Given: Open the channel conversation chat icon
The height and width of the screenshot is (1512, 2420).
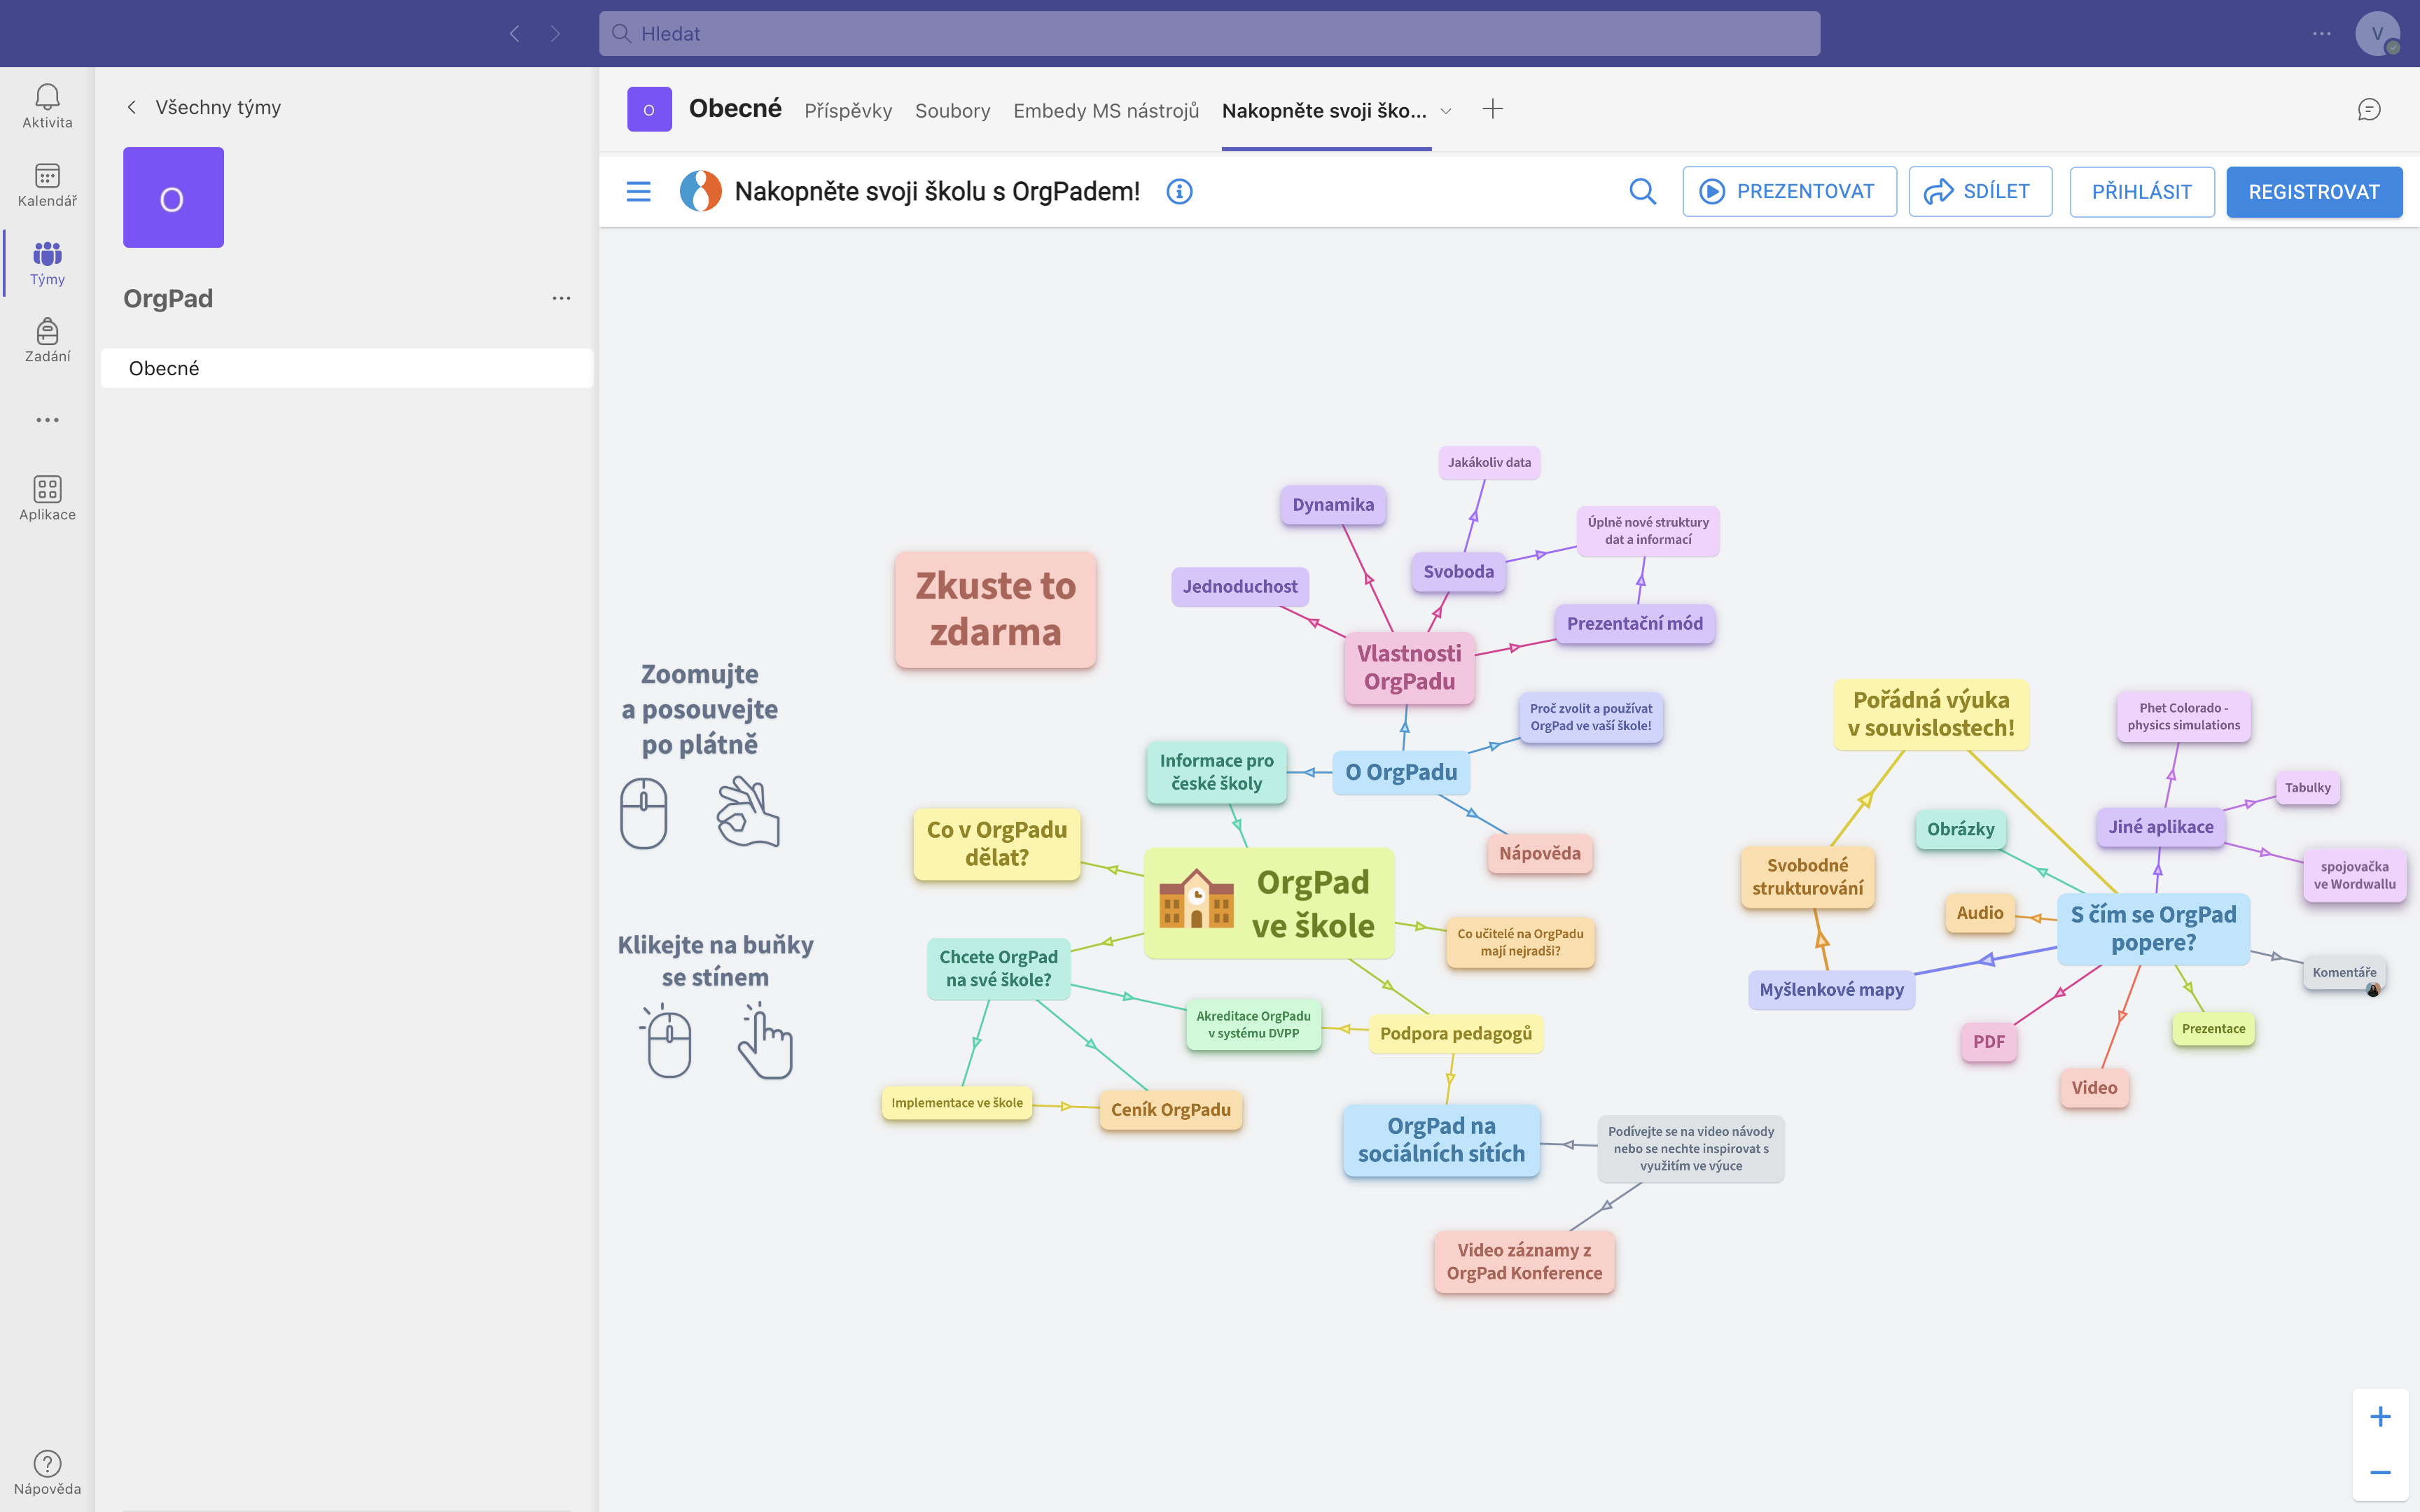Looking at the screenshot, I should click(2368, 110).
